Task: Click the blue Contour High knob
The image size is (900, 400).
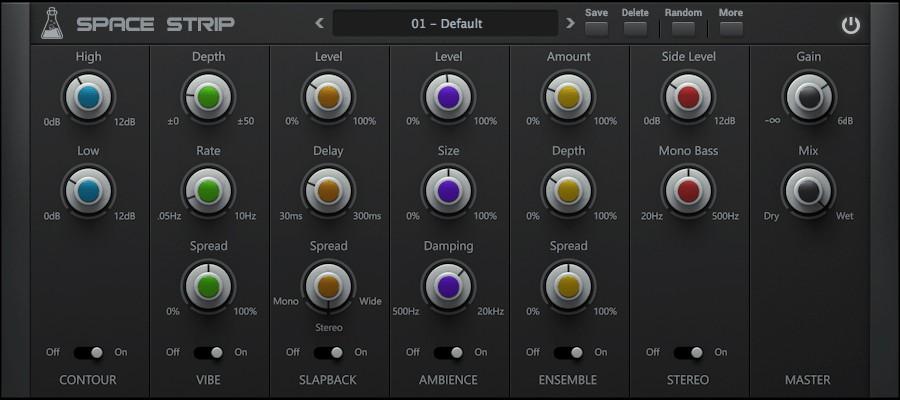Action: click(88, 97)
